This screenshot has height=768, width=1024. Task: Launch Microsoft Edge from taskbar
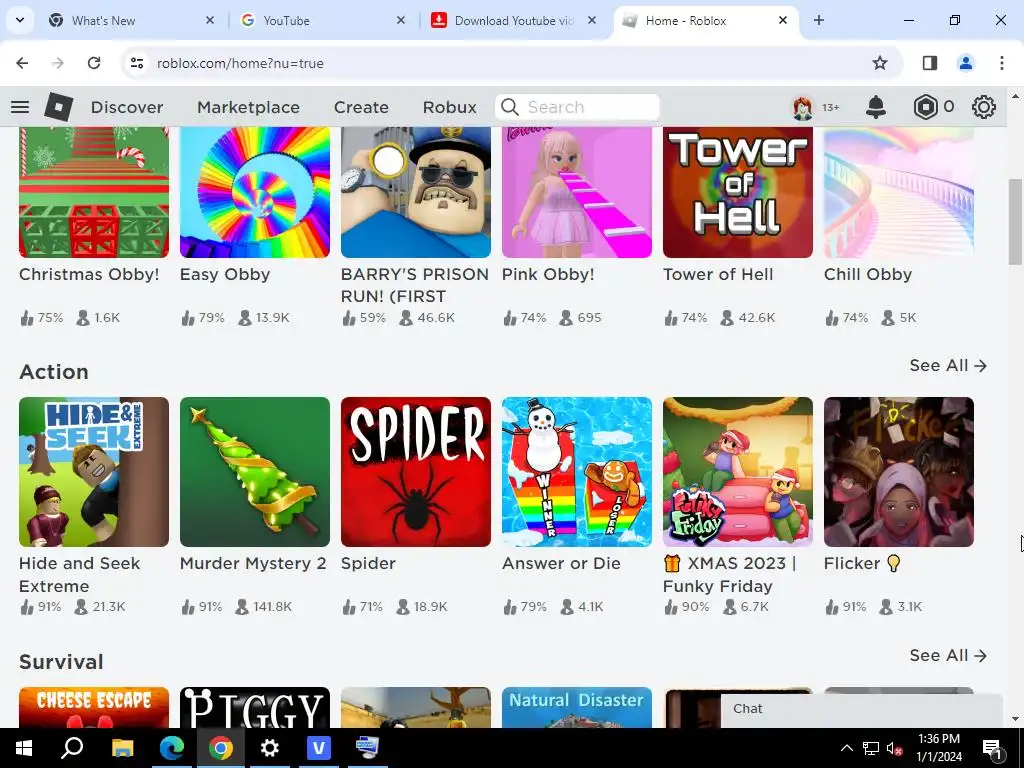coord(172,748)
